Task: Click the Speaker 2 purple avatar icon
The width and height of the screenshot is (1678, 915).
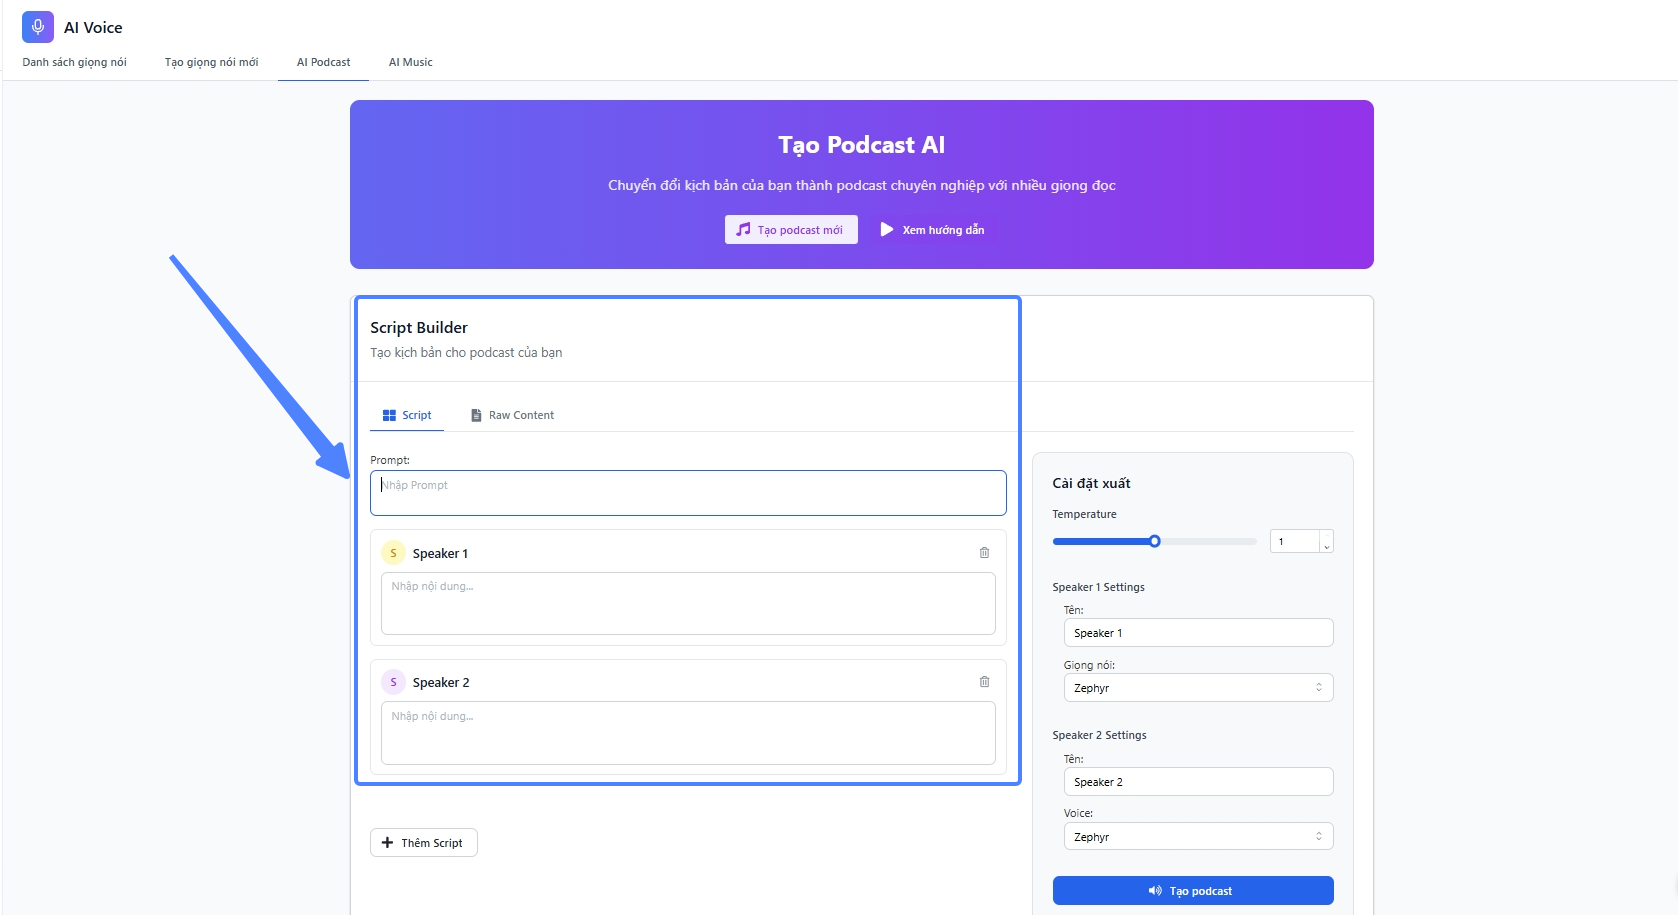Action: coord(393,682)
